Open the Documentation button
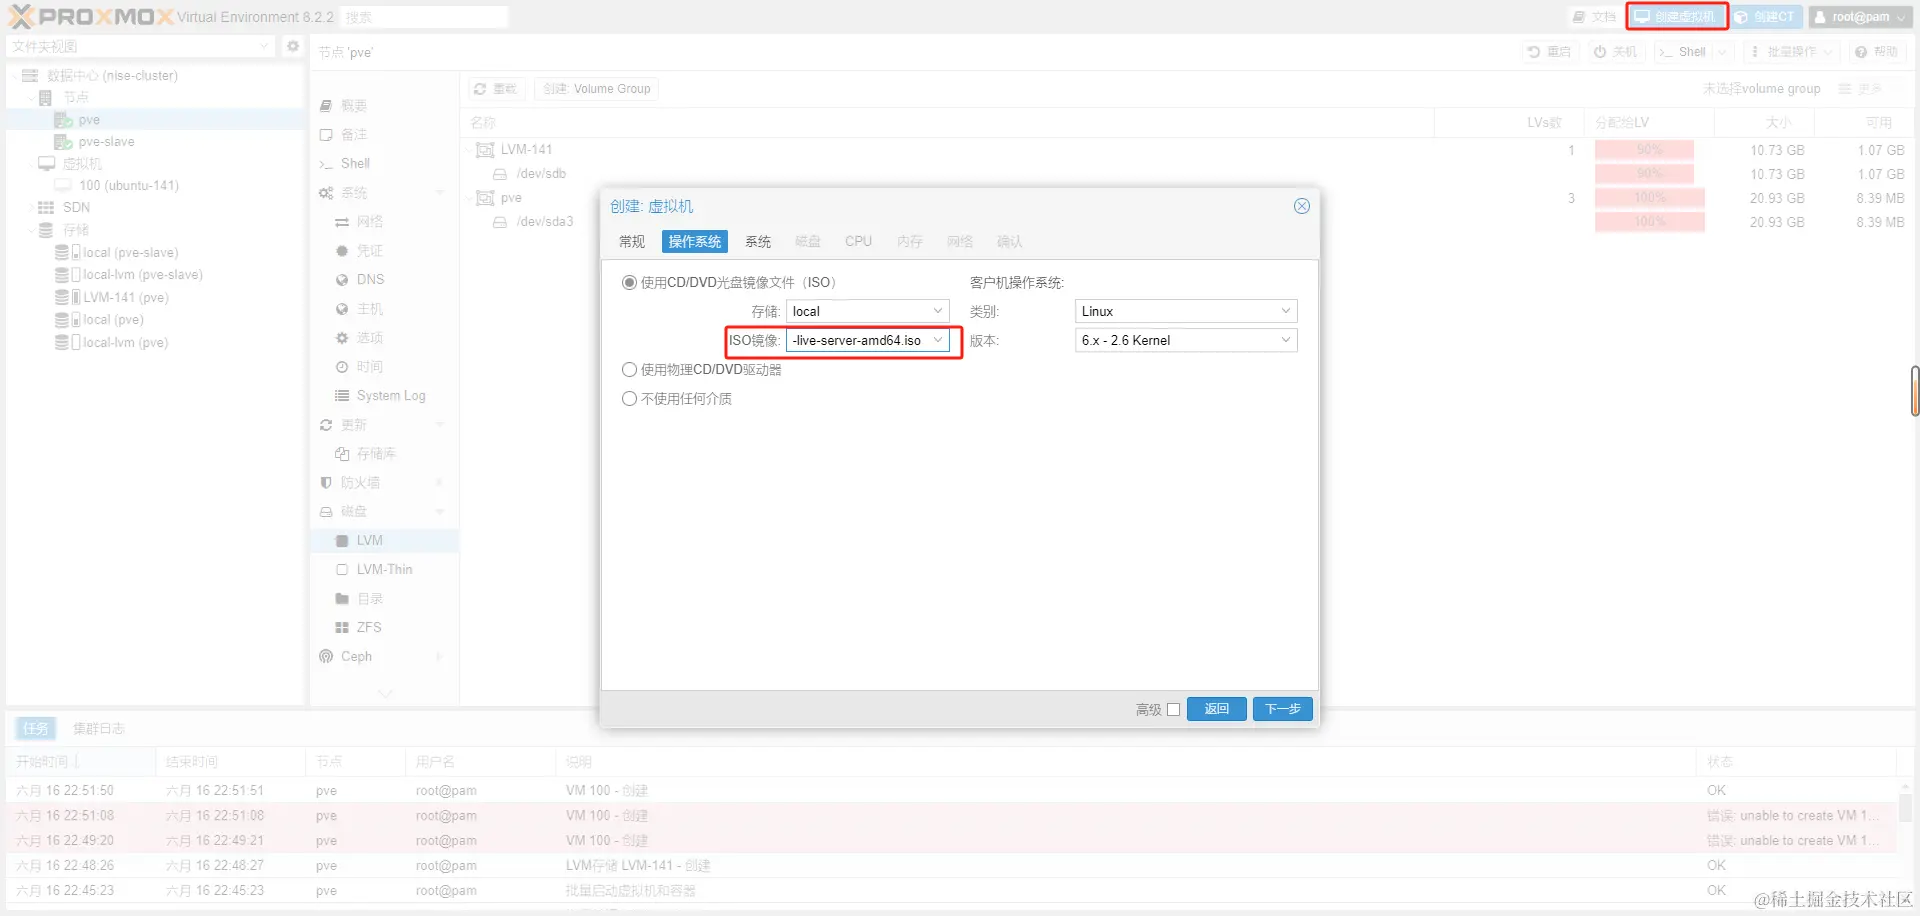 click(1594, 17)
